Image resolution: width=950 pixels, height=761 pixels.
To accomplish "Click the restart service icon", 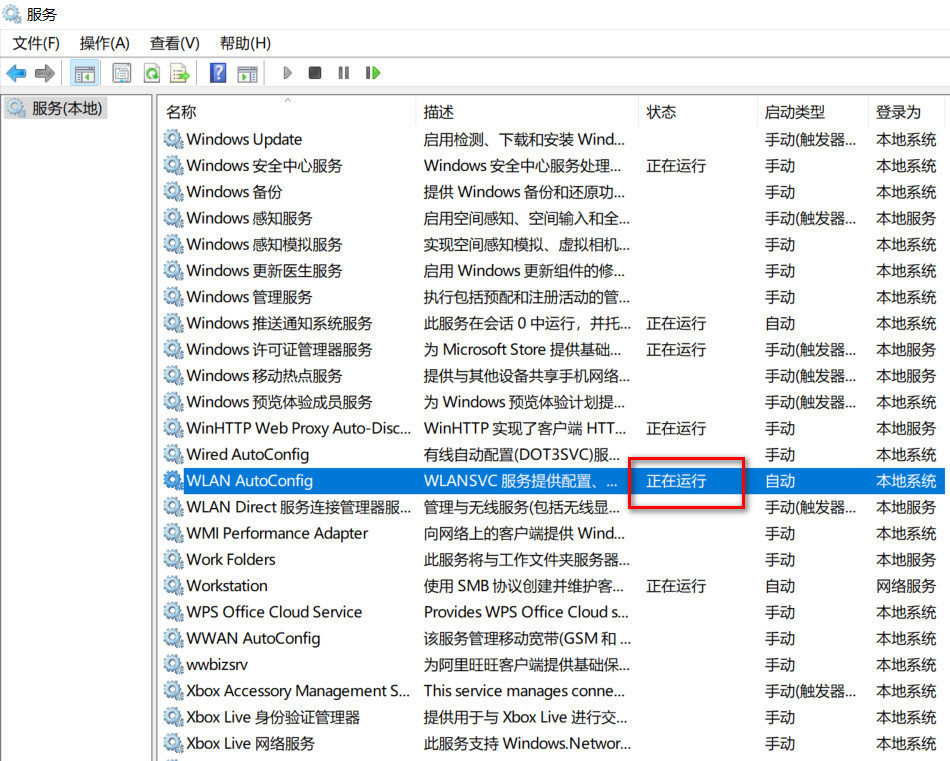I will click(373, 72).
